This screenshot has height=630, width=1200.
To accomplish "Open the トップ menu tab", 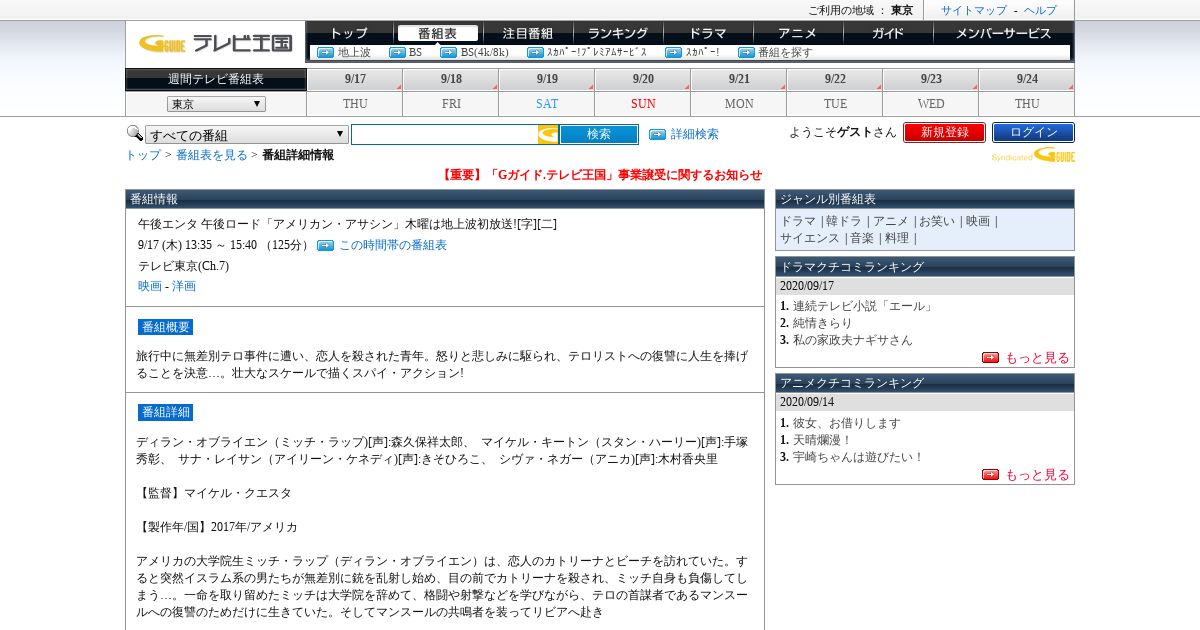I will pos(349,33).
